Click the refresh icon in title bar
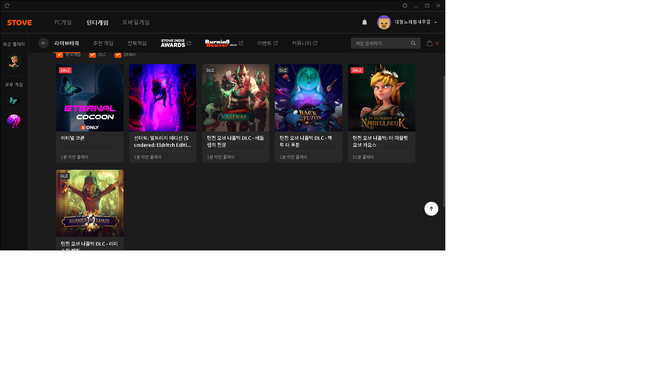668x375 pixels. click(7, 6)
